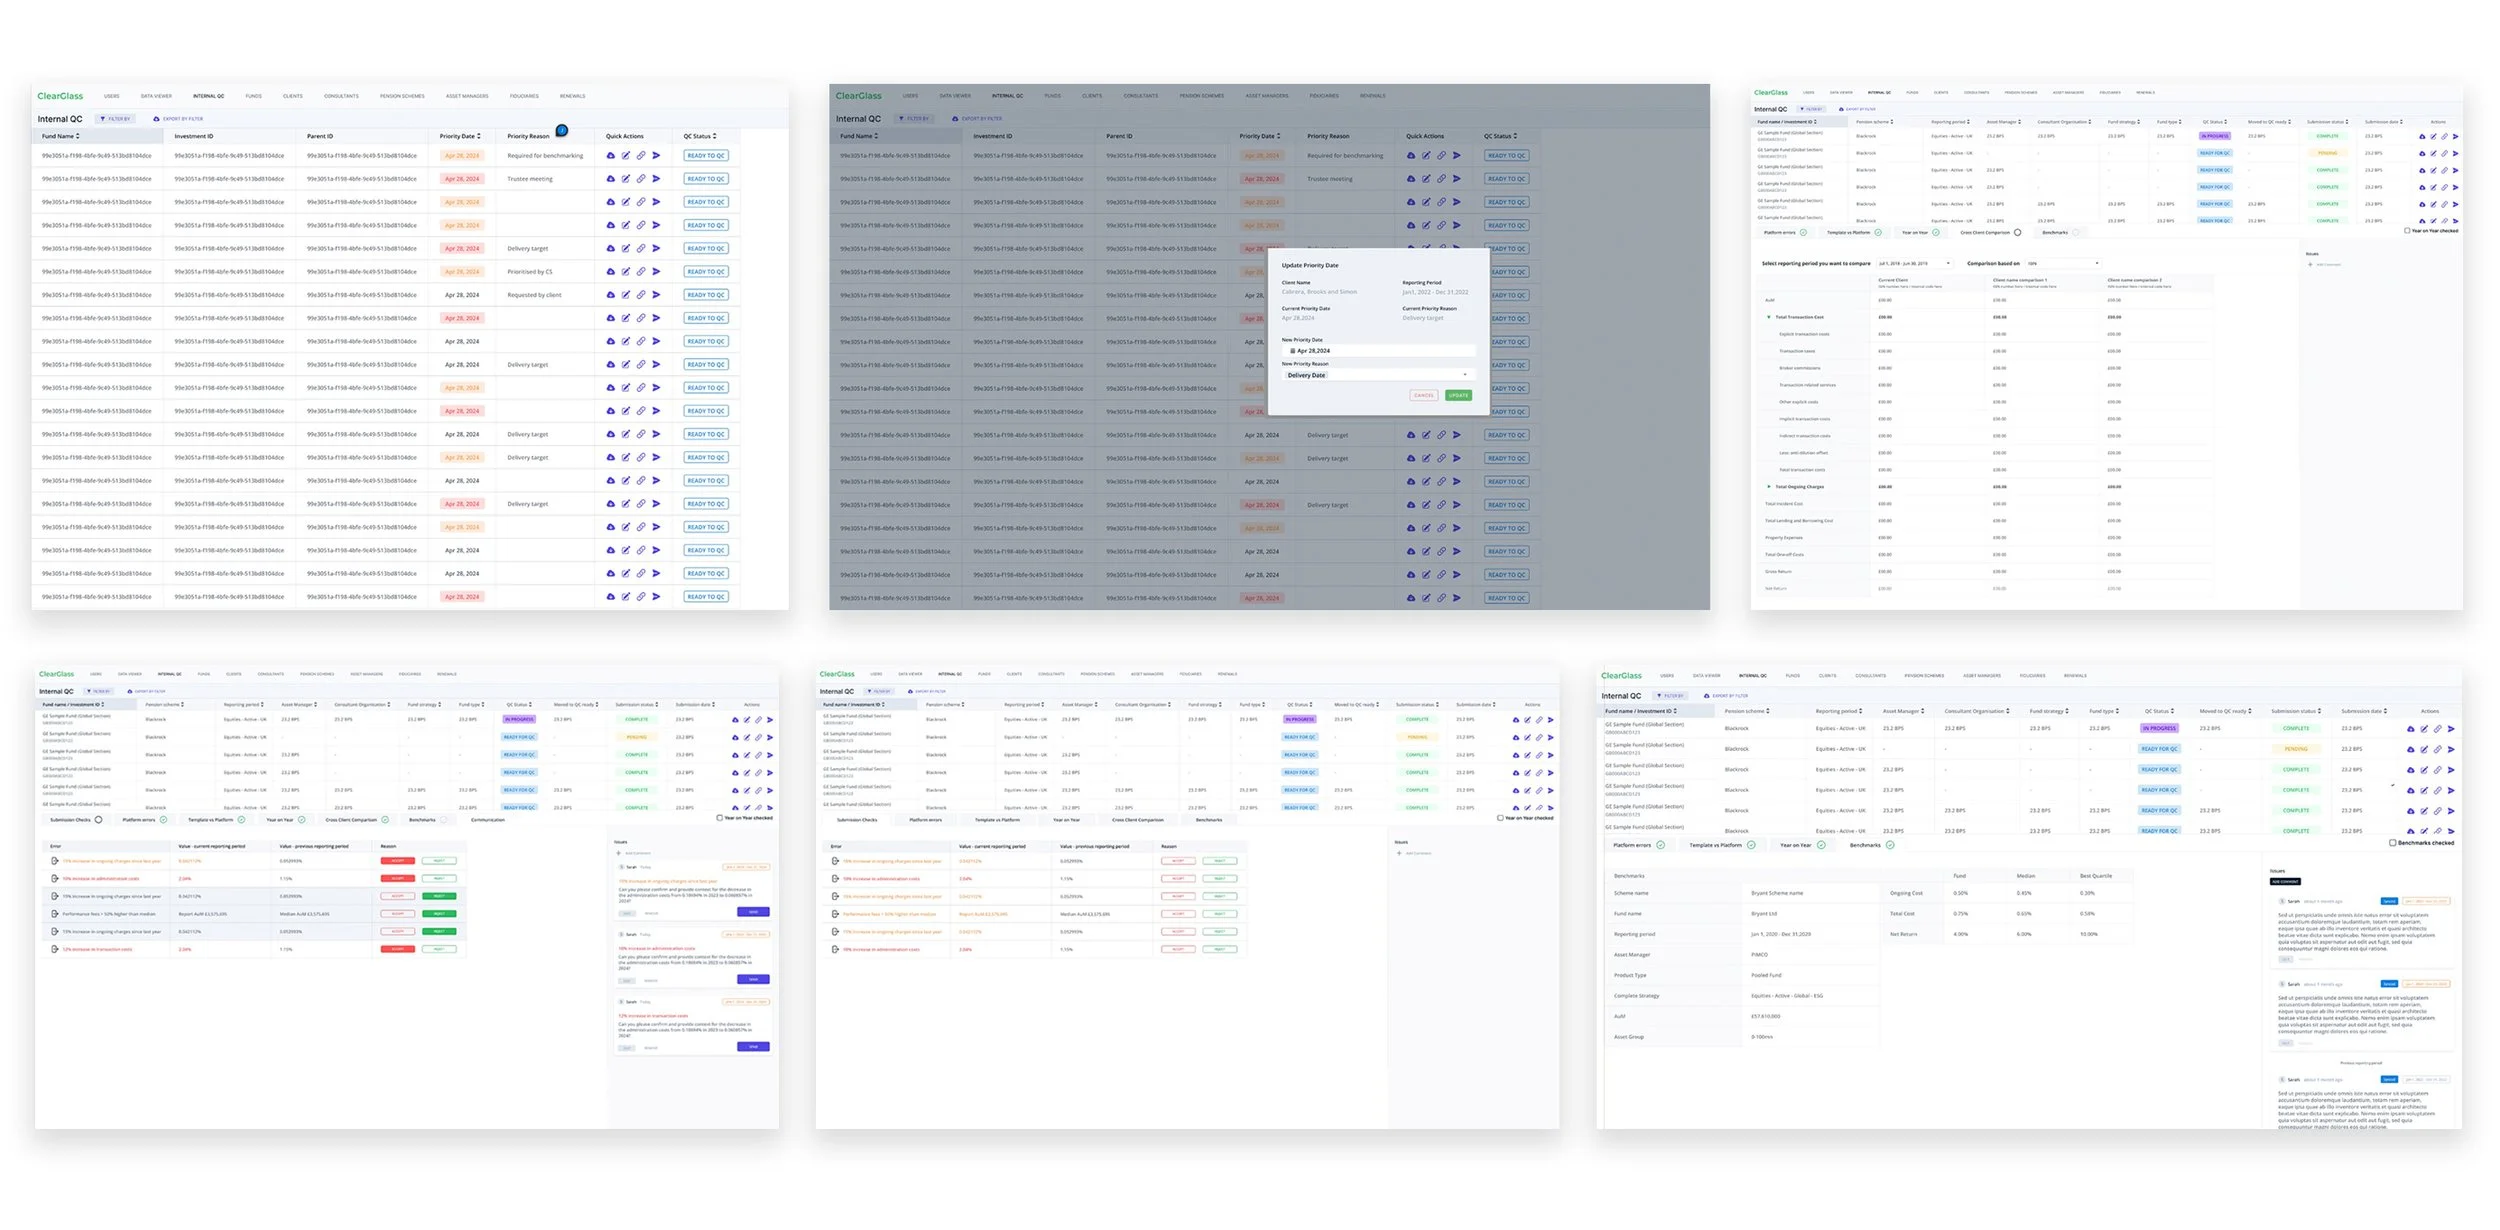2500x1230 pixels.
Task: Click the link icon in the 'Required for benchmarking' row
Action: pos(641,156)
